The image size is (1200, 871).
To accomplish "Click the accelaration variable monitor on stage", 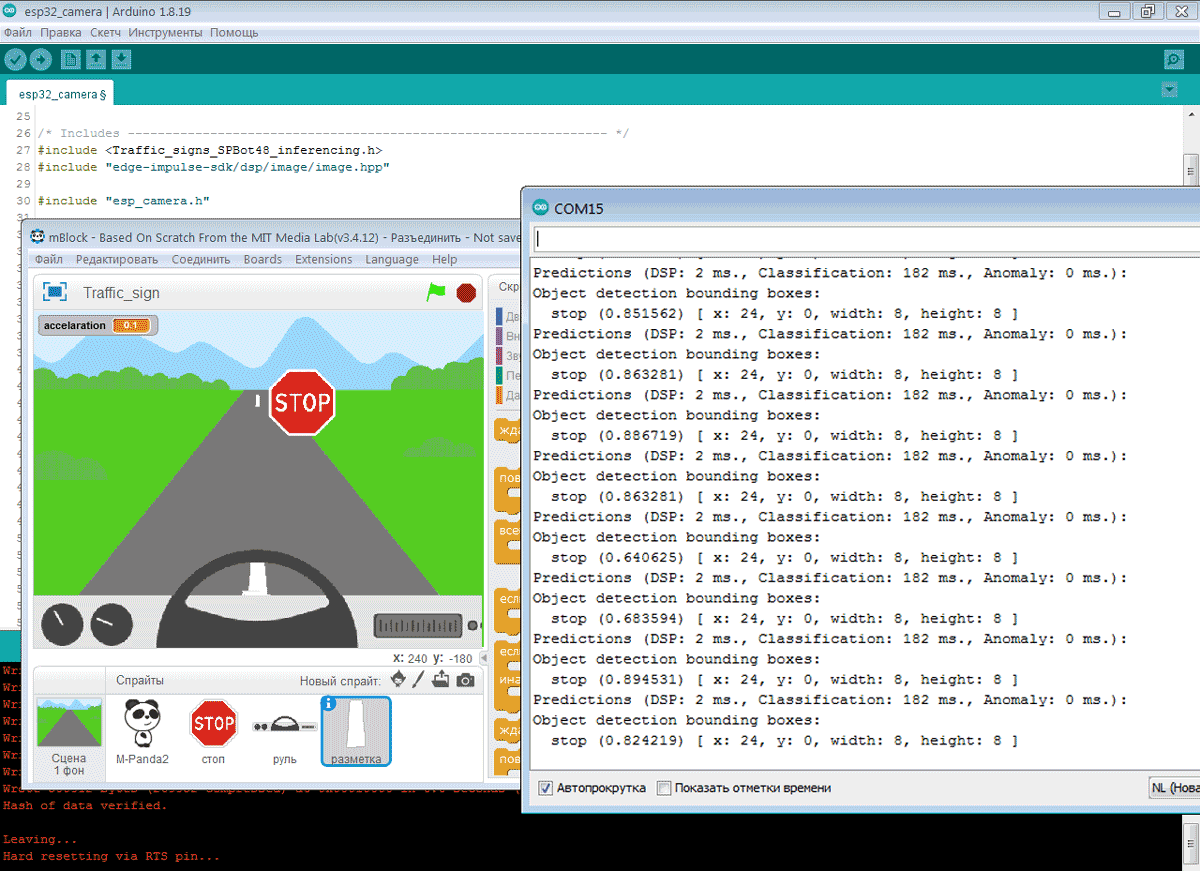I will point(99,325).
